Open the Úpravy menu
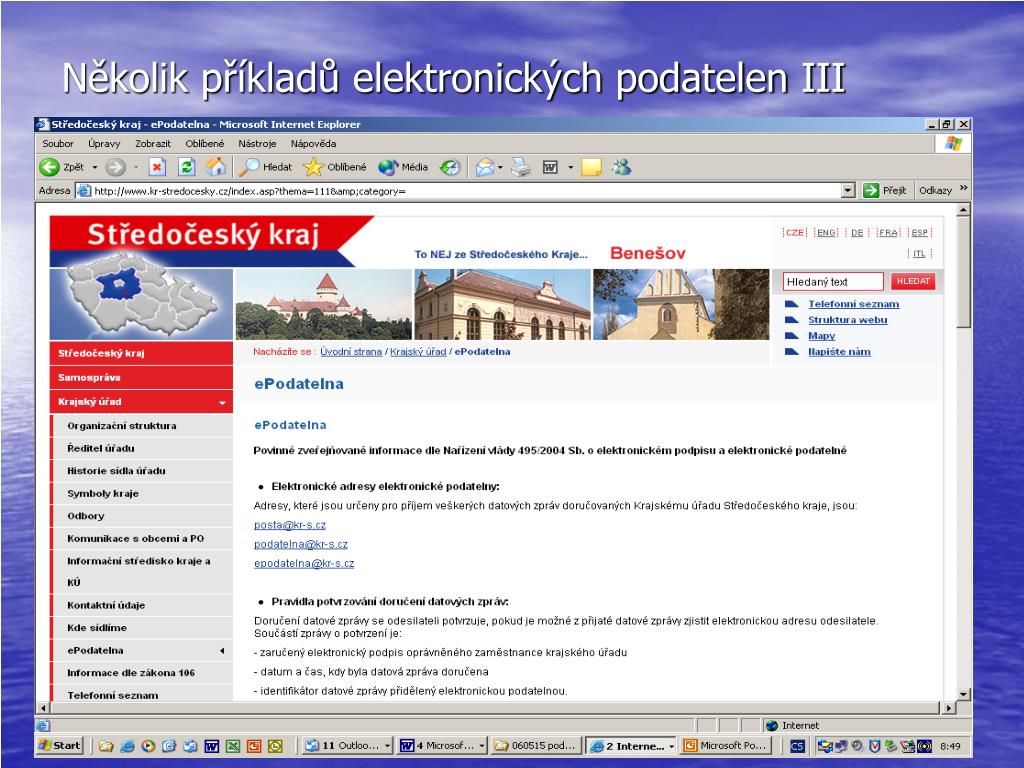1024x768 pixels. pos(104,144)
